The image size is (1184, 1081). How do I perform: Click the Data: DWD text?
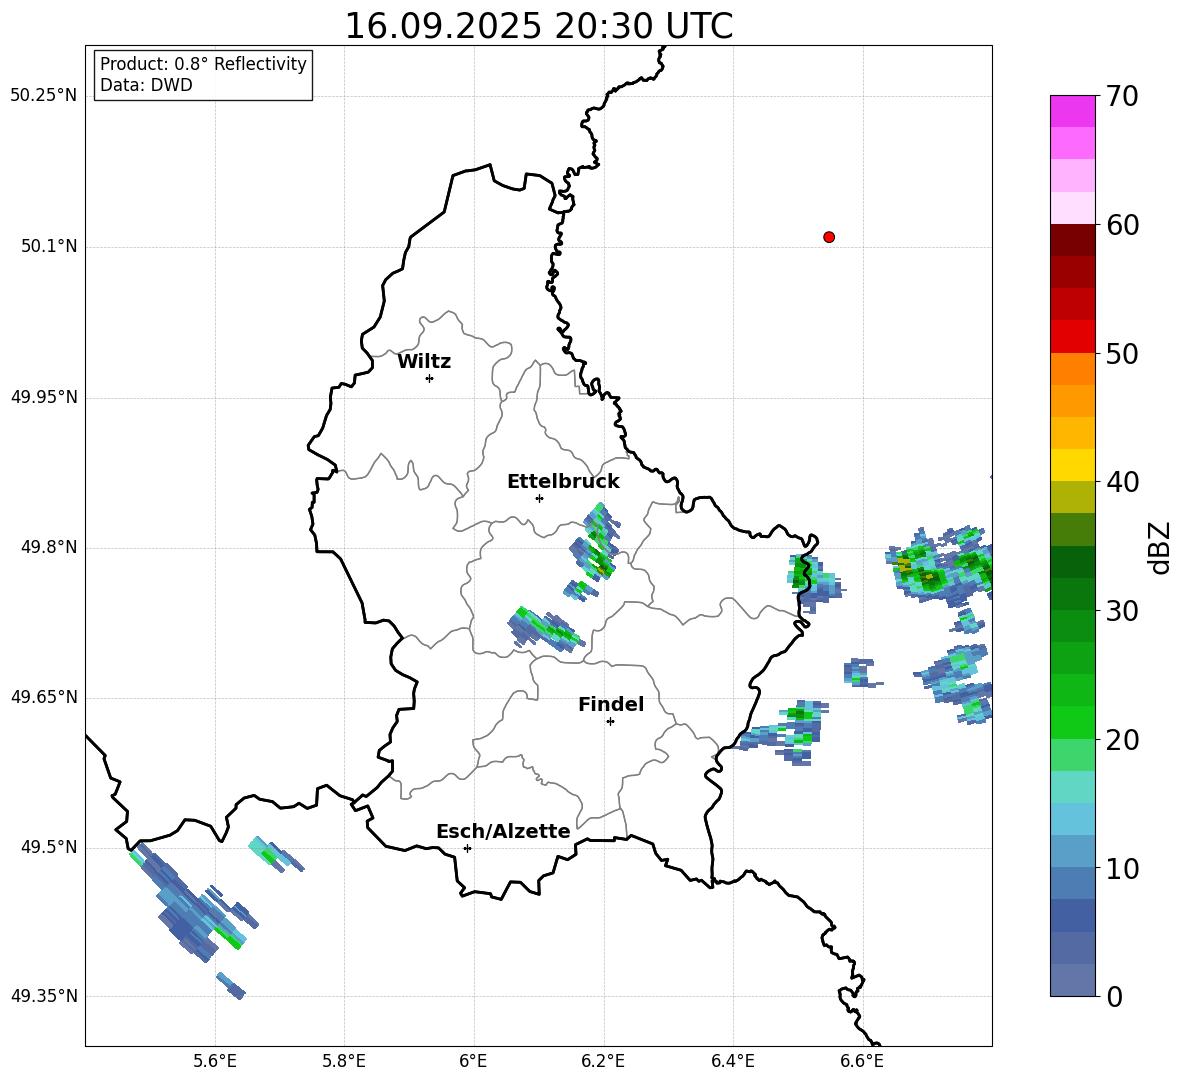(146, 85)
